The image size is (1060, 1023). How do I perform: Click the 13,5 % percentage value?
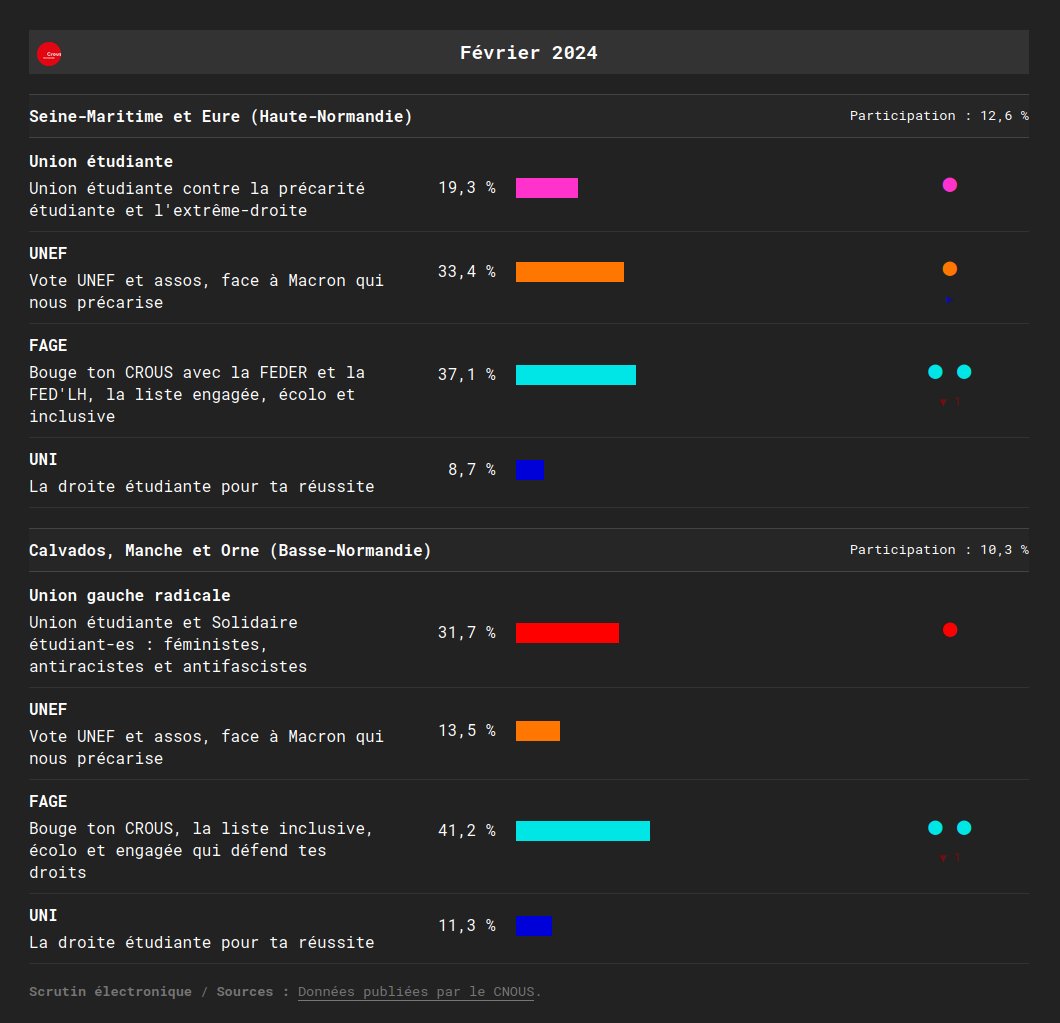[466, 730]
